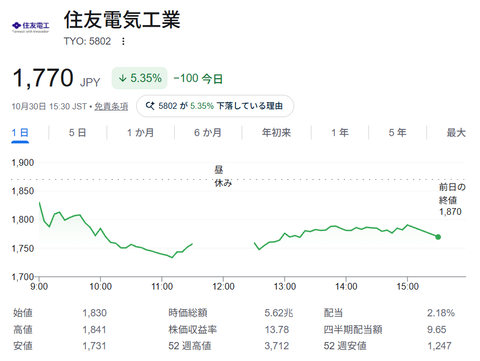Switch to the 1年 chart tab
480x361 pixels.
coord(340,133)
